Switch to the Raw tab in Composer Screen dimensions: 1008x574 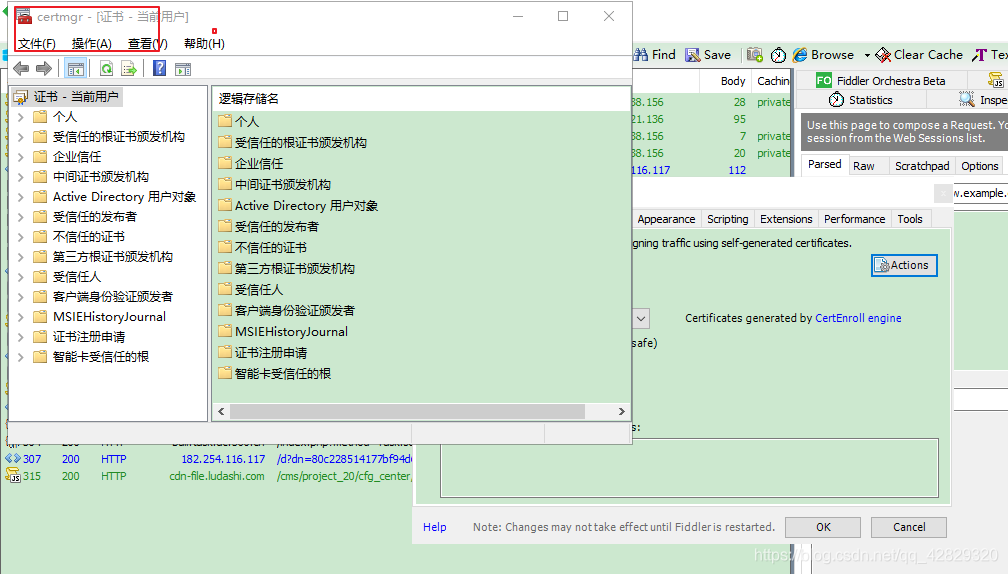pyautogui.click(x=864, y=166)
